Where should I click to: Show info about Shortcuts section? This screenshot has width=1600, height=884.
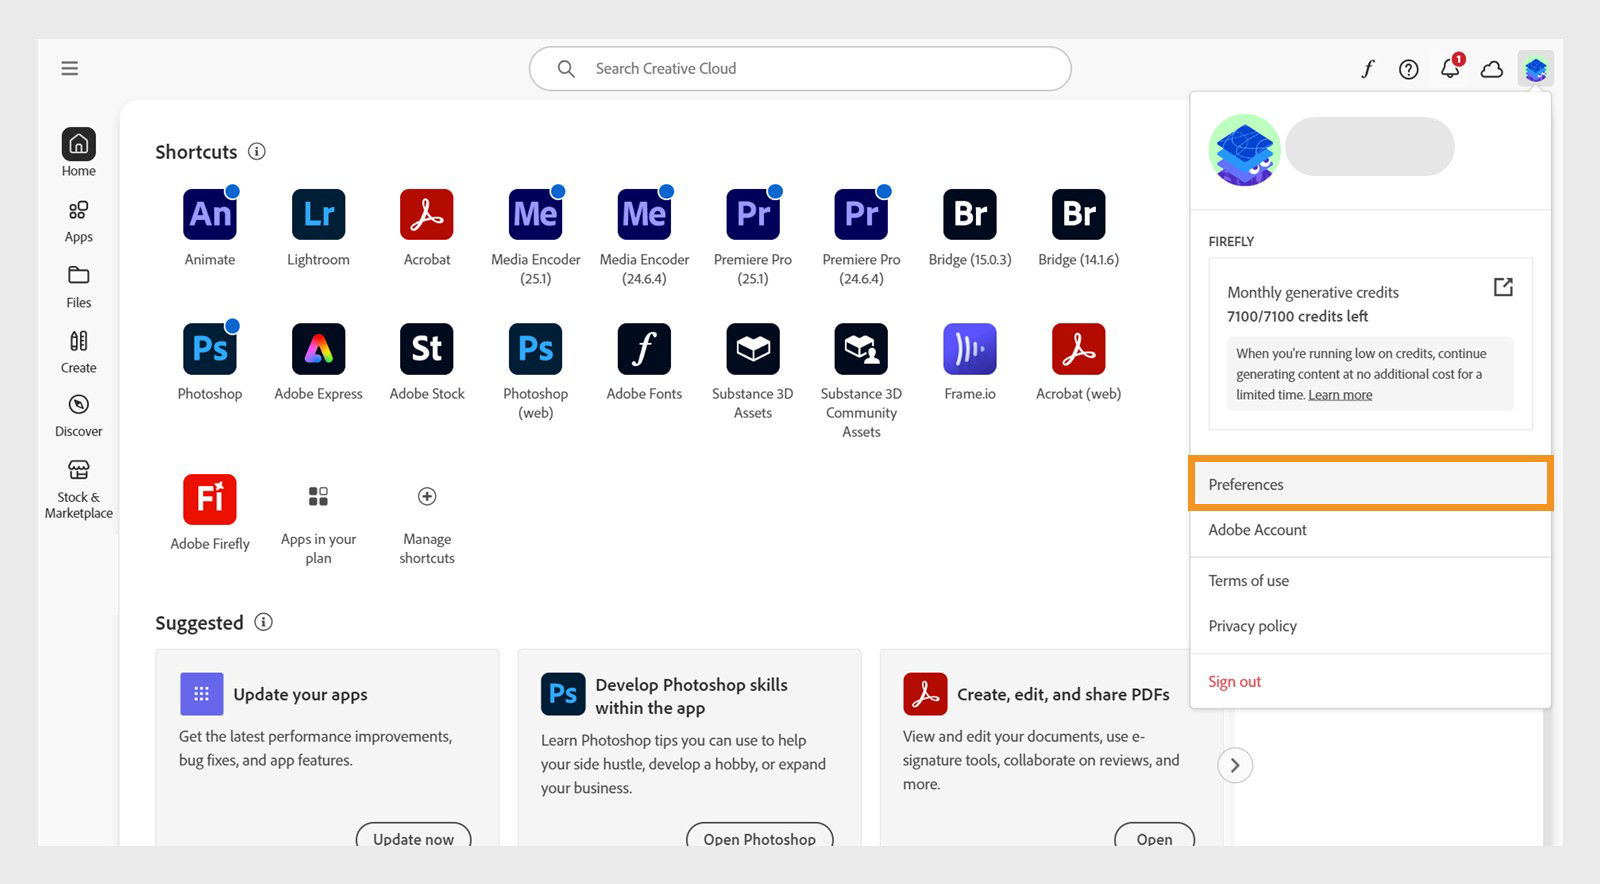(257, 152)
